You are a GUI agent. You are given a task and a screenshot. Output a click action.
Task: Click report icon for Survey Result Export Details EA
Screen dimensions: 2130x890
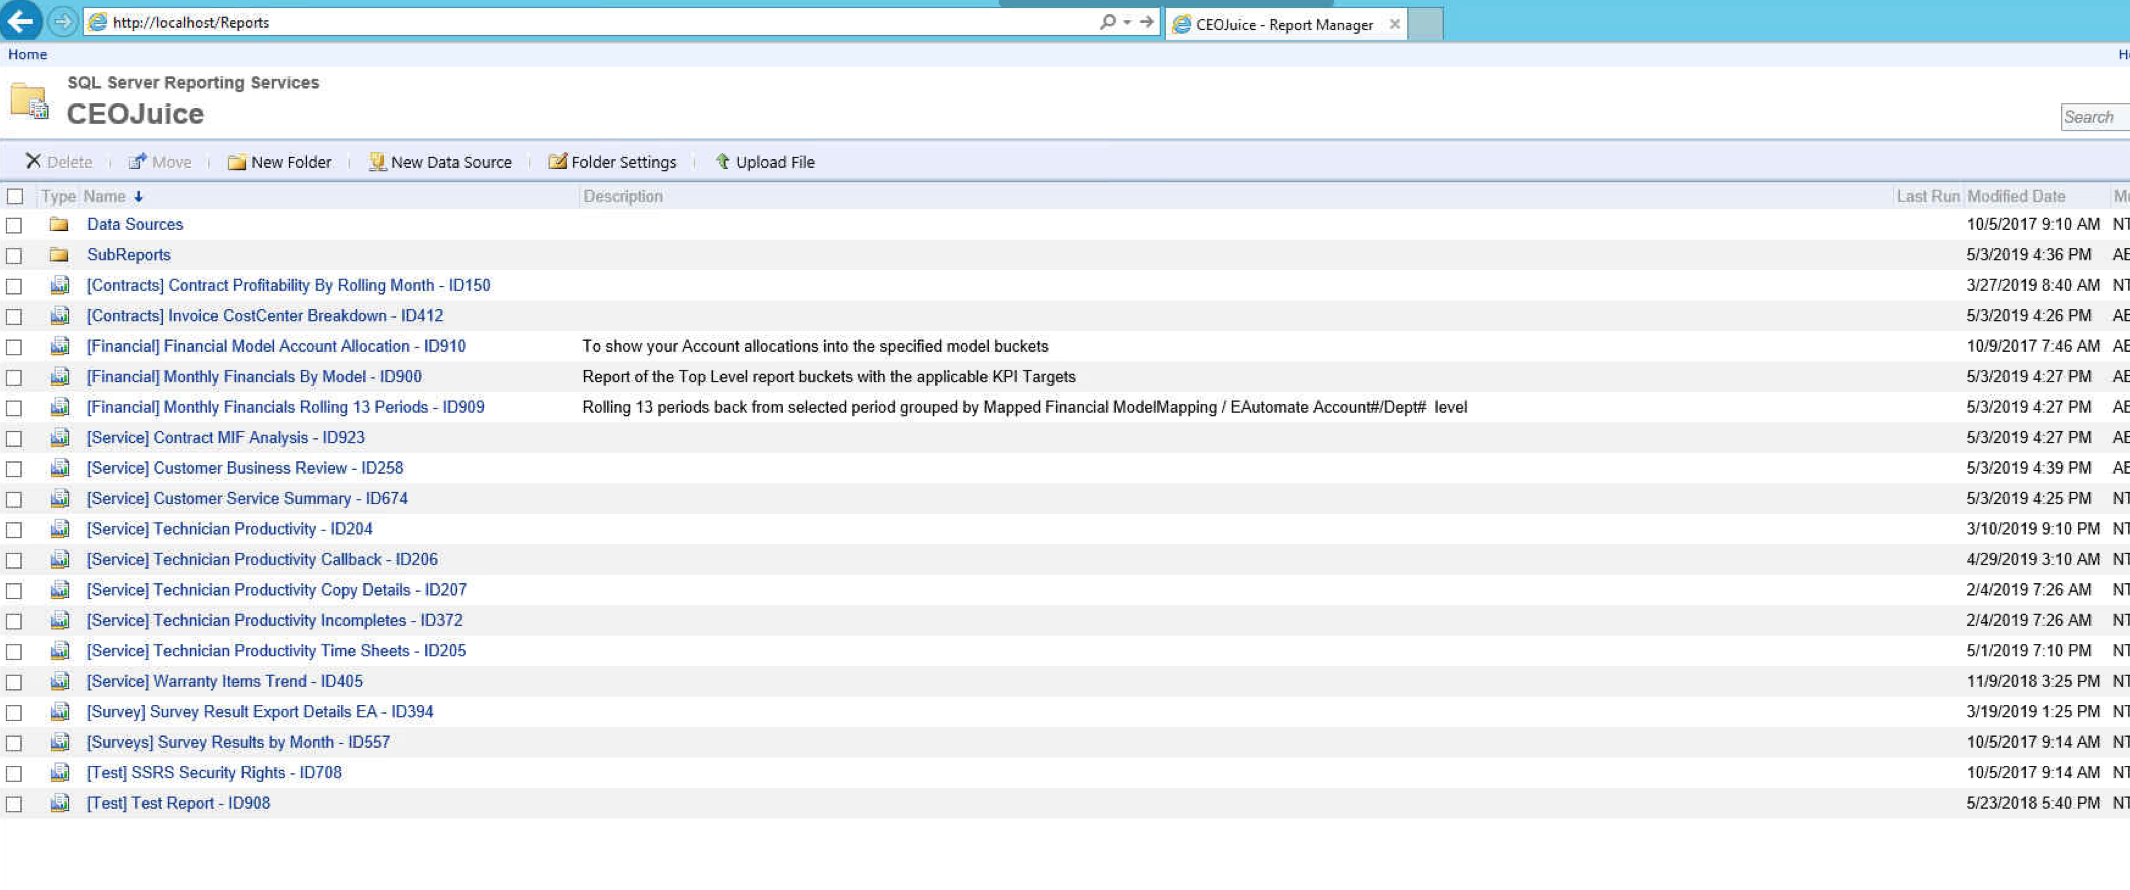60,712
